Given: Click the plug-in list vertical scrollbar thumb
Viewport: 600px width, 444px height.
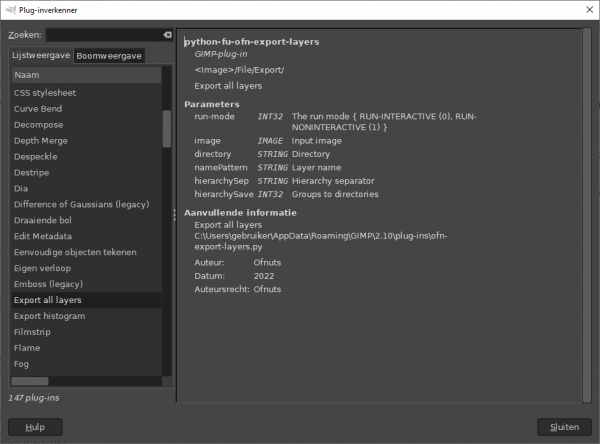Looking at the screenshot, I should (x=167, y=129).
